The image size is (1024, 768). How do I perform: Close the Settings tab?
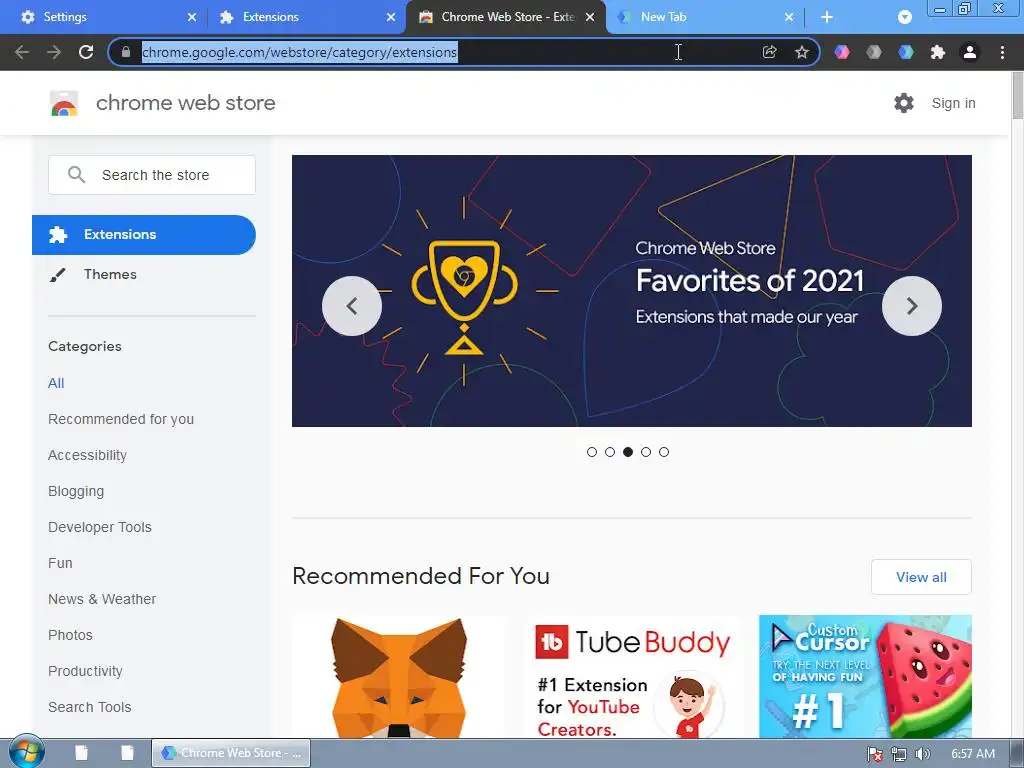tap(192, 17)
